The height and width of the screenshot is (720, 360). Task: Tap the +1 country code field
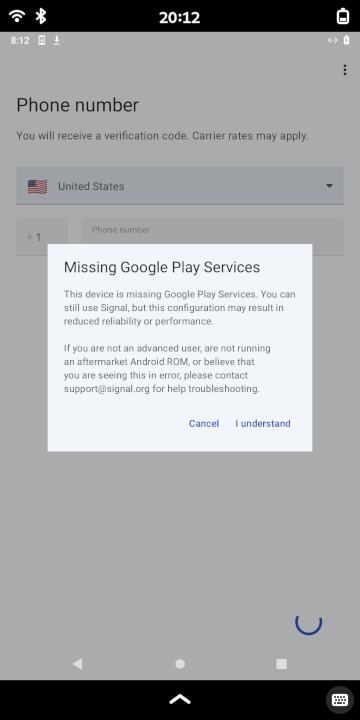42,236
